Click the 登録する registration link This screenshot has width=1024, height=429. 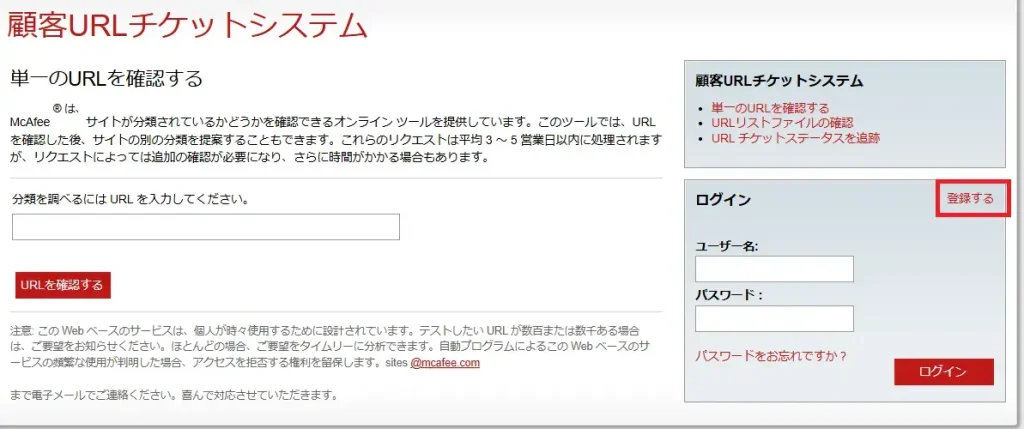[x=970, y=199]
